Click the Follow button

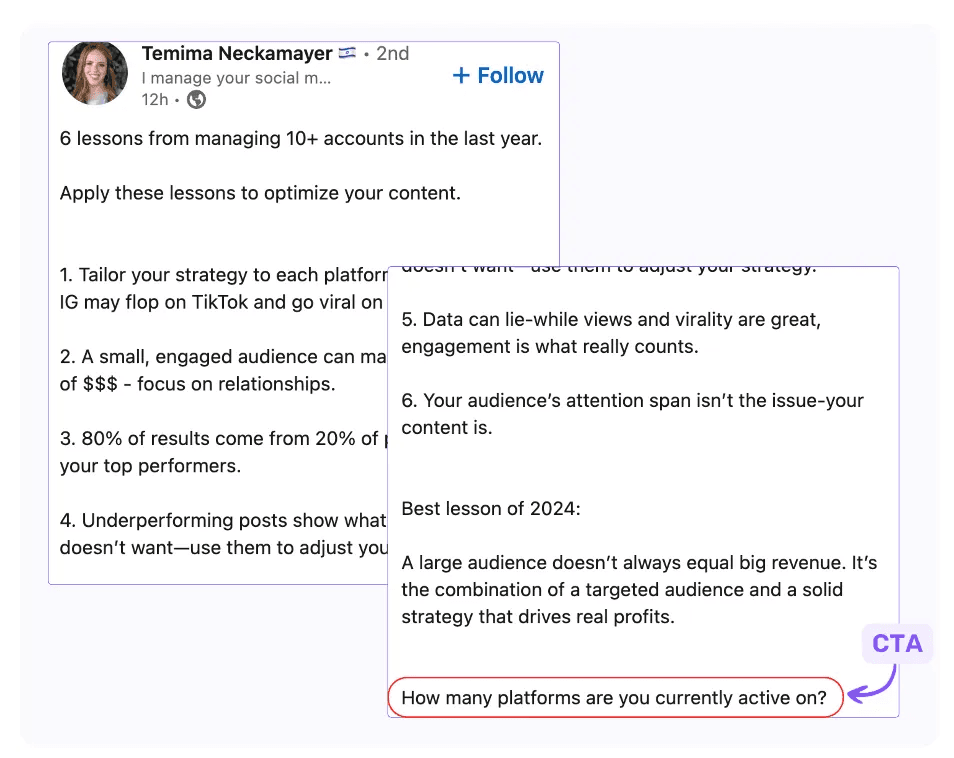498,75
